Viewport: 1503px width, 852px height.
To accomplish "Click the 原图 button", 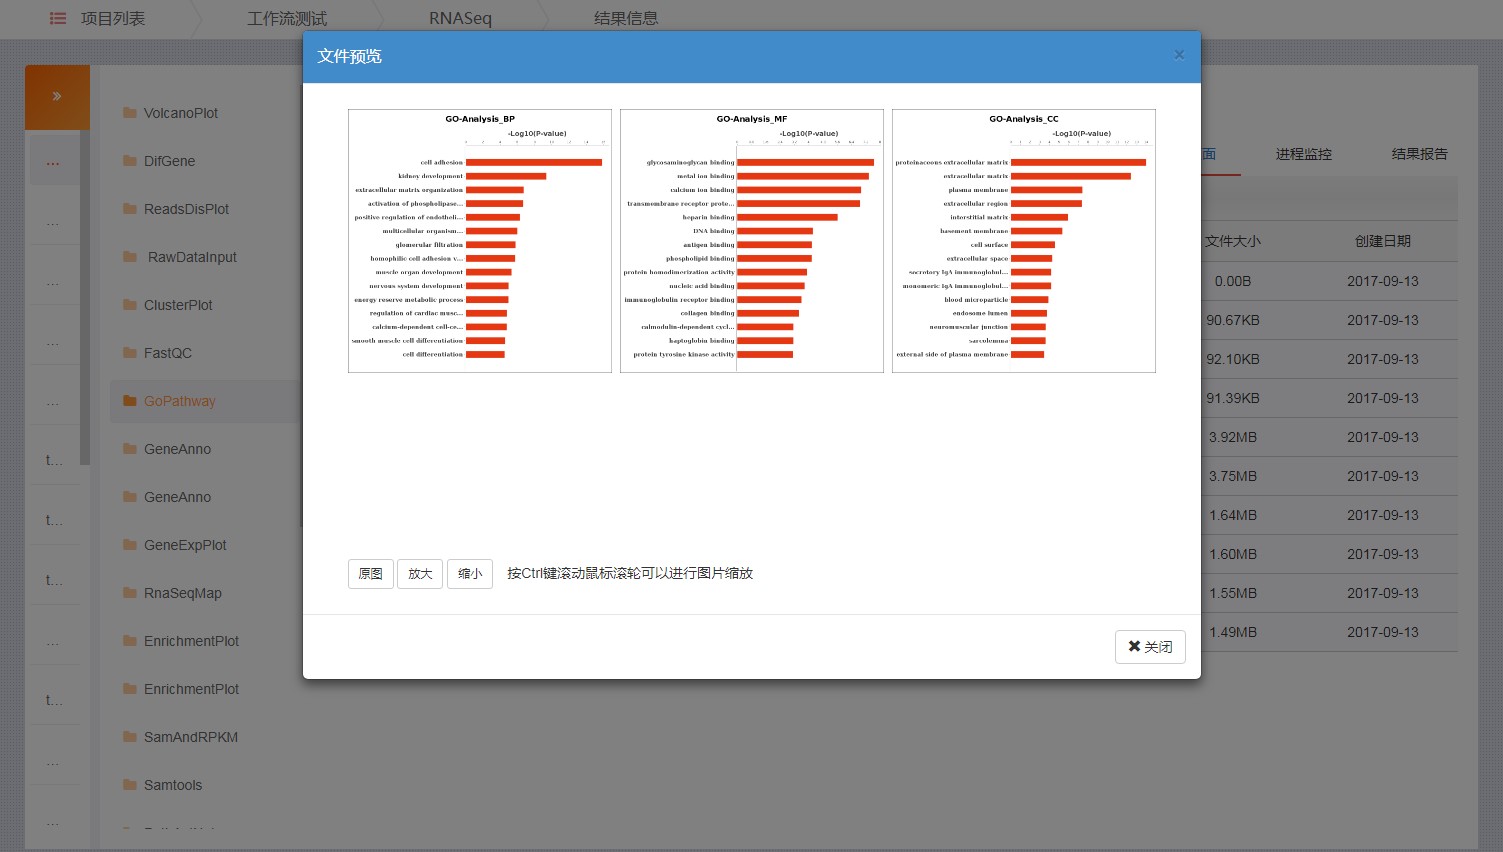I will point(370,574).
